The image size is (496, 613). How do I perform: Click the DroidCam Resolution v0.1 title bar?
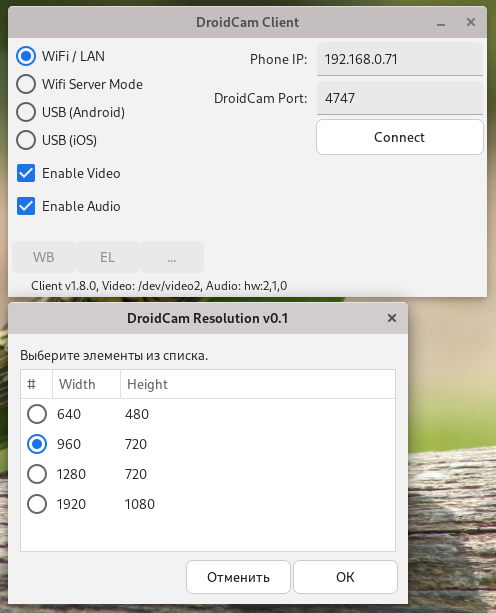[x=208, y=318]
